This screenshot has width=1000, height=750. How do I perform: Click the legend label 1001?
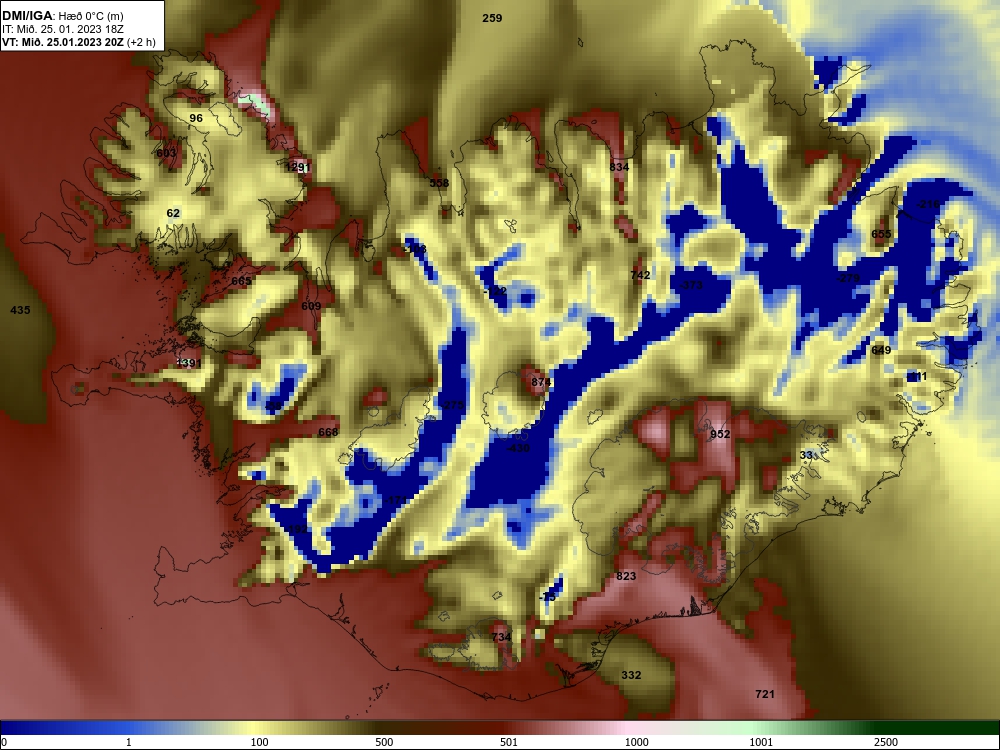(761, 742)
